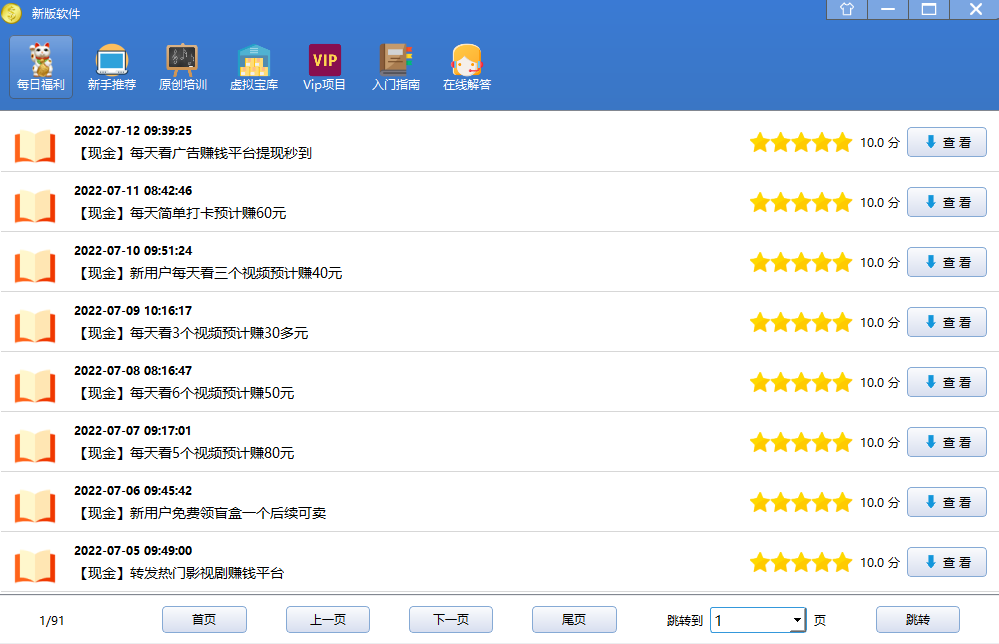Go to the 首页 first page
Screen dimensions: 999x644
204,620
